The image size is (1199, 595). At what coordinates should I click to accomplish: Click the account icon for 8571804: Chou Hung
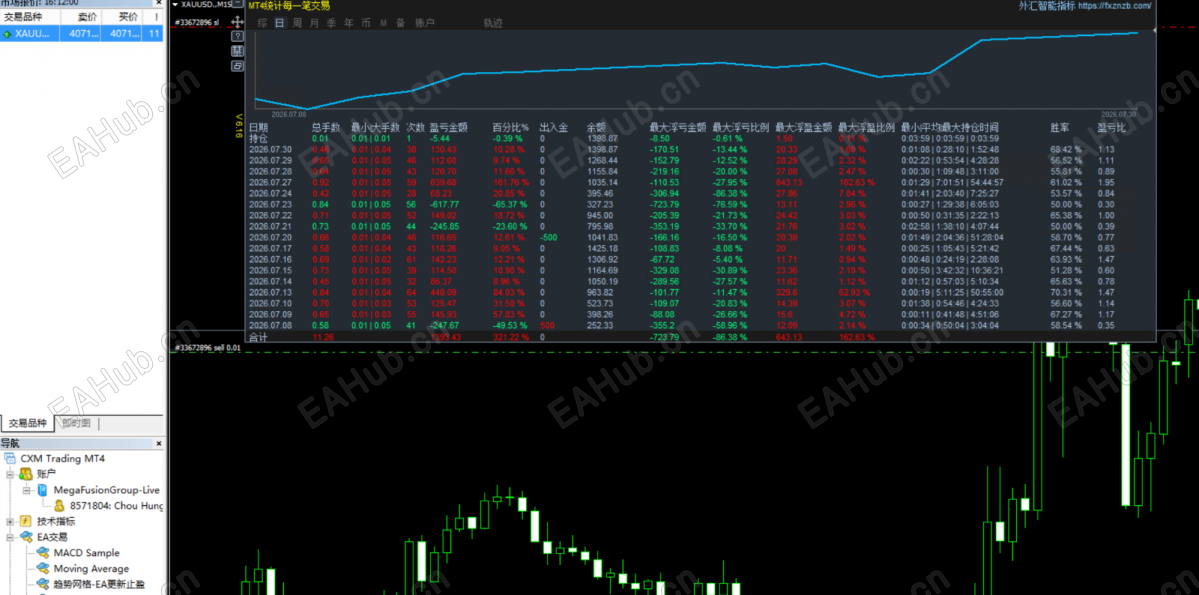click(x=59, y=506)
